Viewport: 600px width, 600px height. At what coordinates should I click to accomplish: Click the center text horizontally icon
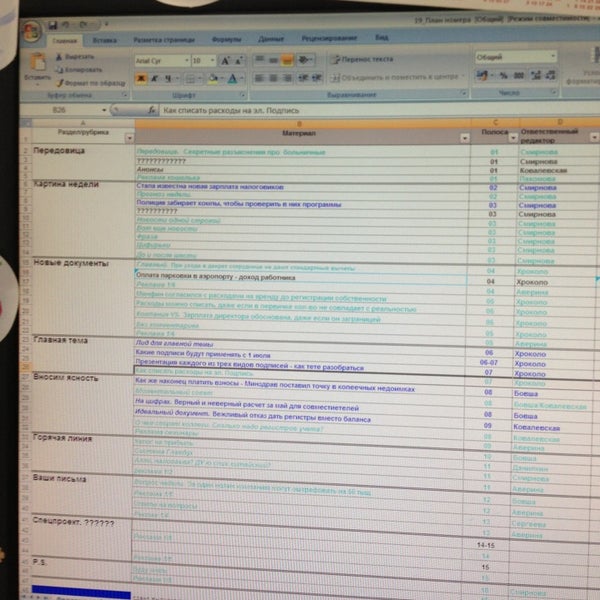(273, 78)
